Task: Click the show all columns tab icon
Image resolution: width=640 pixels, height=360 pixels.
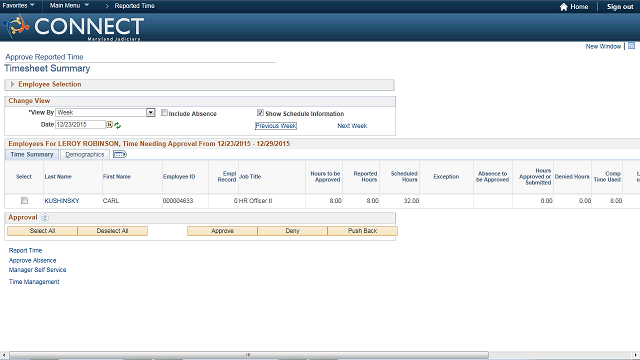Action: [120, 154]
